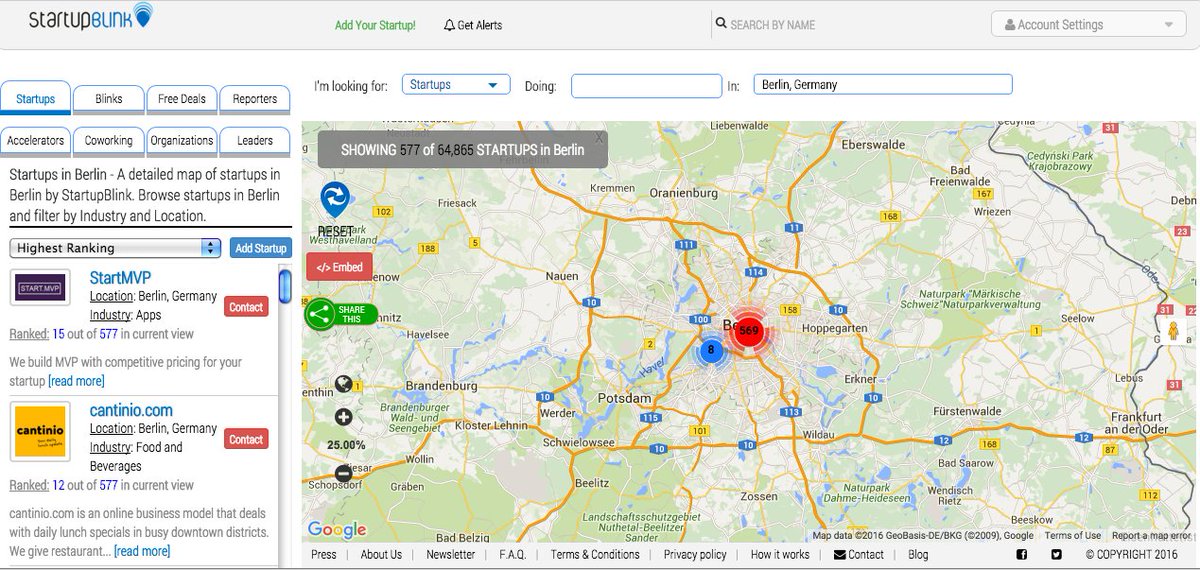Open the Facebook icon in footer
Image resolution: width=1200 pixels, height=570 pixels.
[1022, 555]
